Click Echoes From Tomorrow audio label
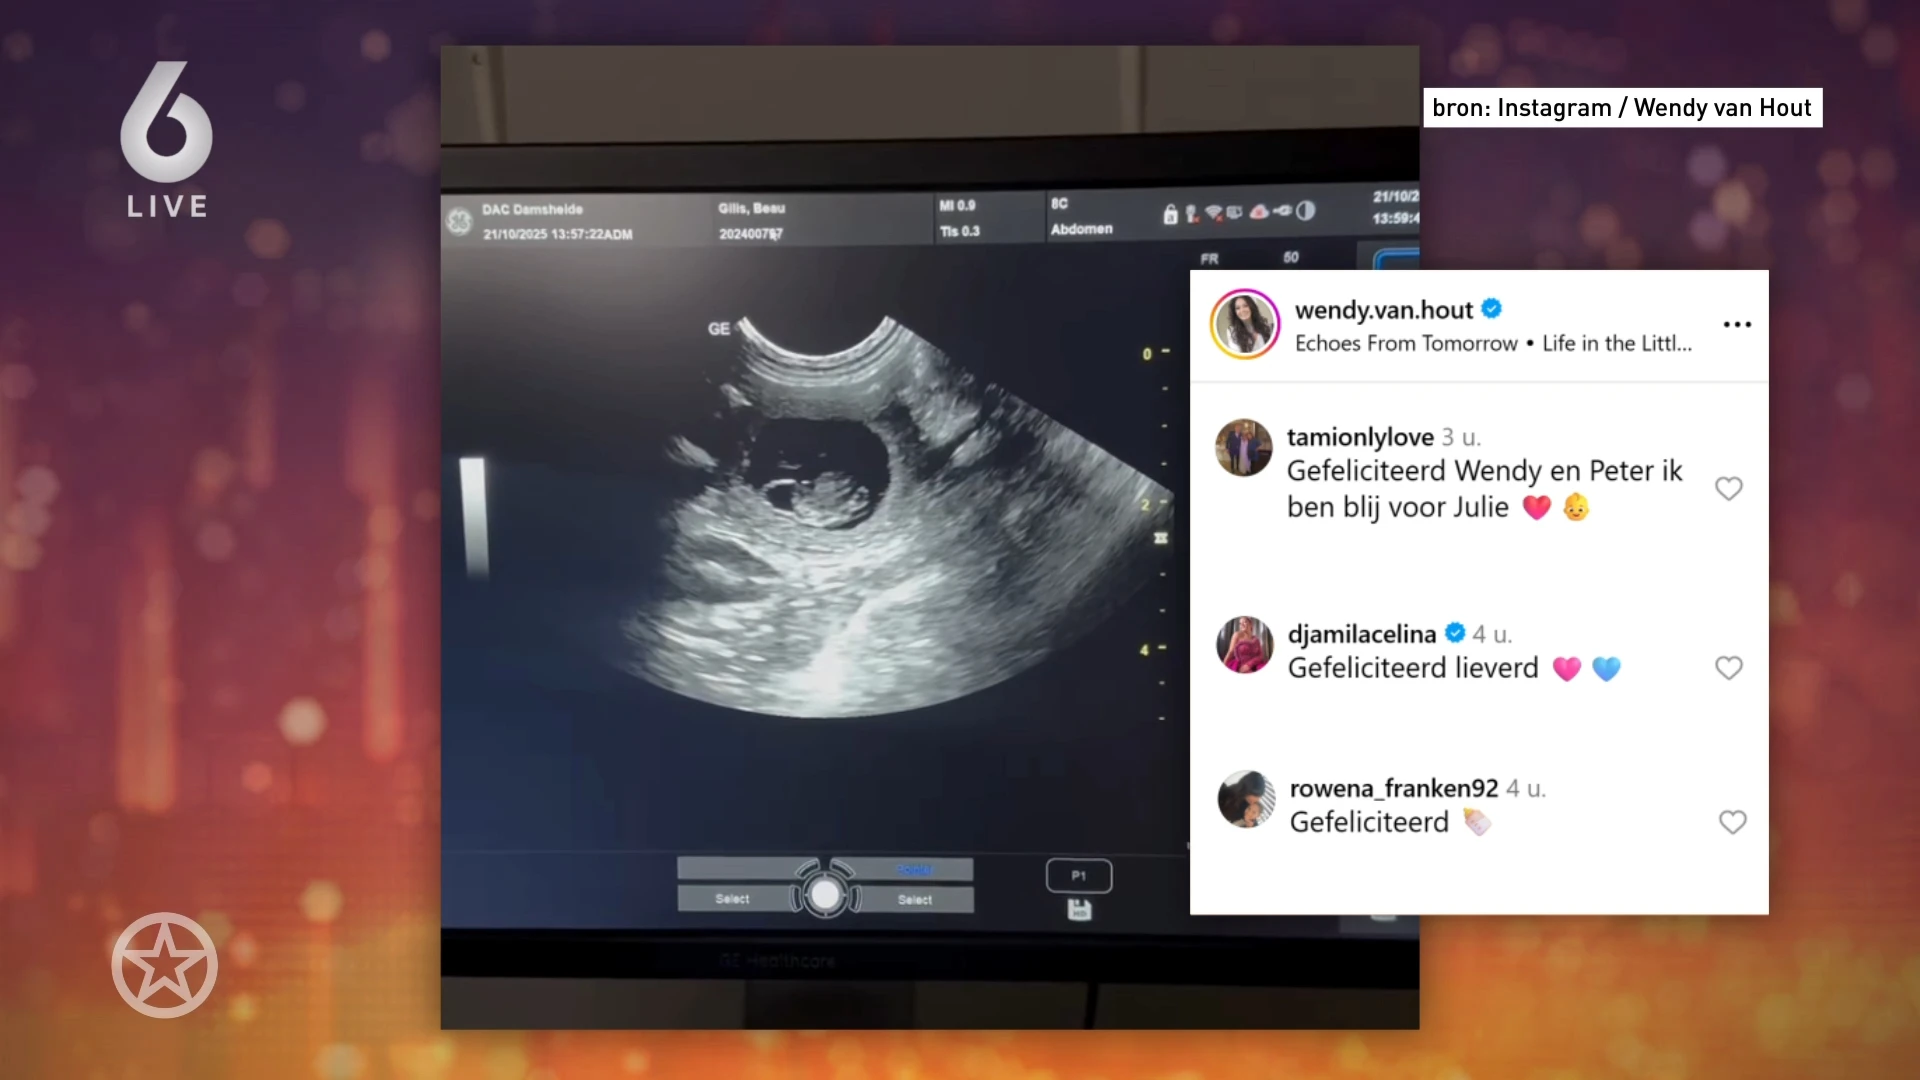The image size is (1920, 1080). [1406, 344]
